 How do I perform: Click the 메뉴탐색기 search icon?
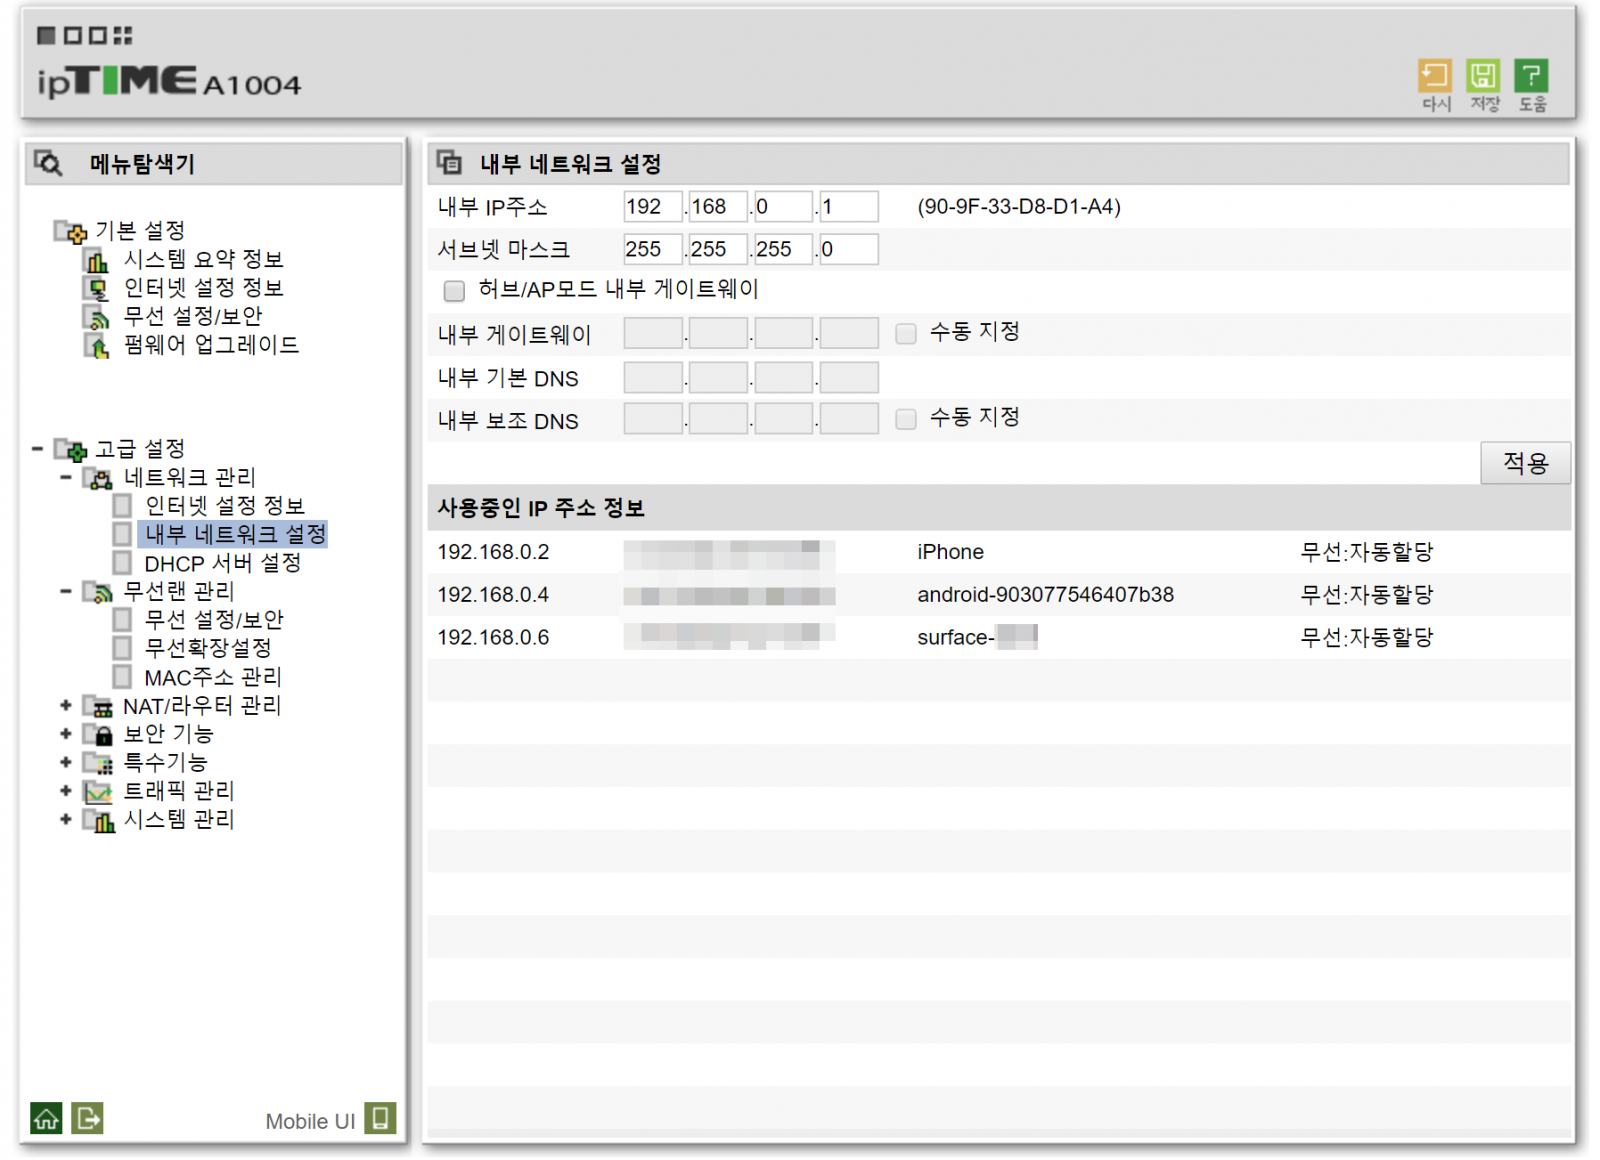tap(48, 163)
